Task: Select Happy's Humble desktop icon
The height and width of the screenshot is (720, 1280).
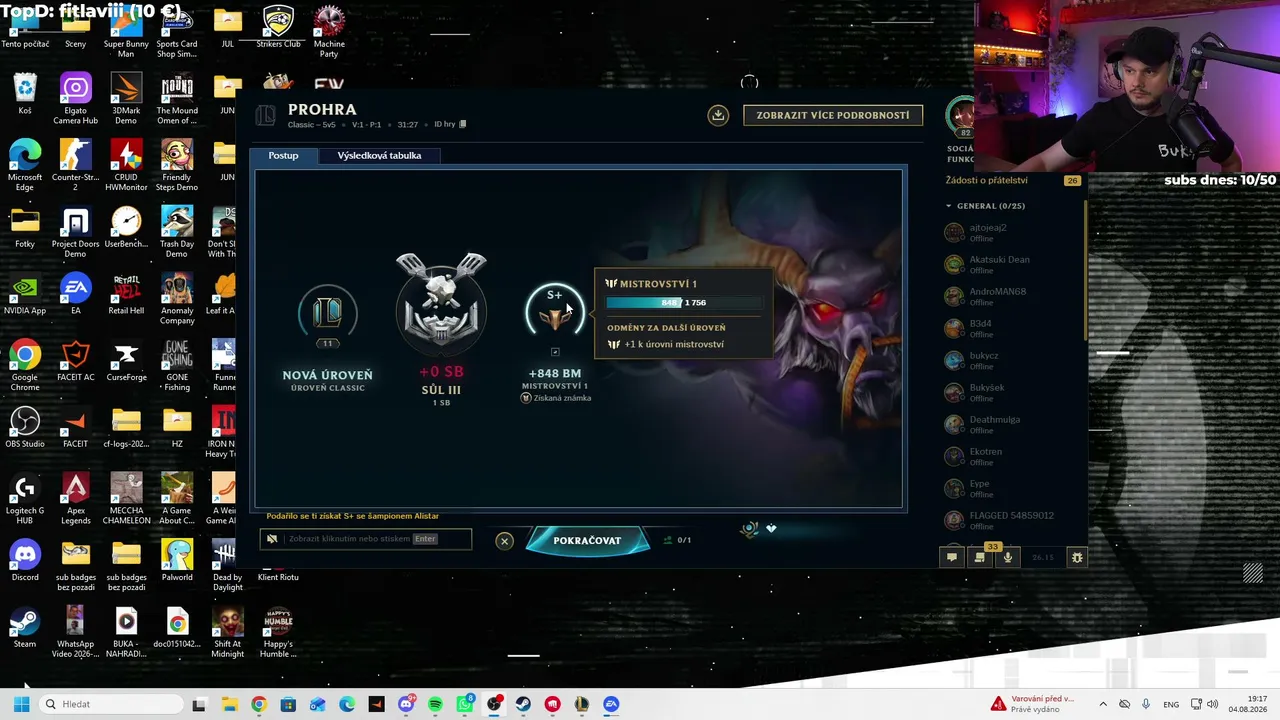Action: point(278,633)
